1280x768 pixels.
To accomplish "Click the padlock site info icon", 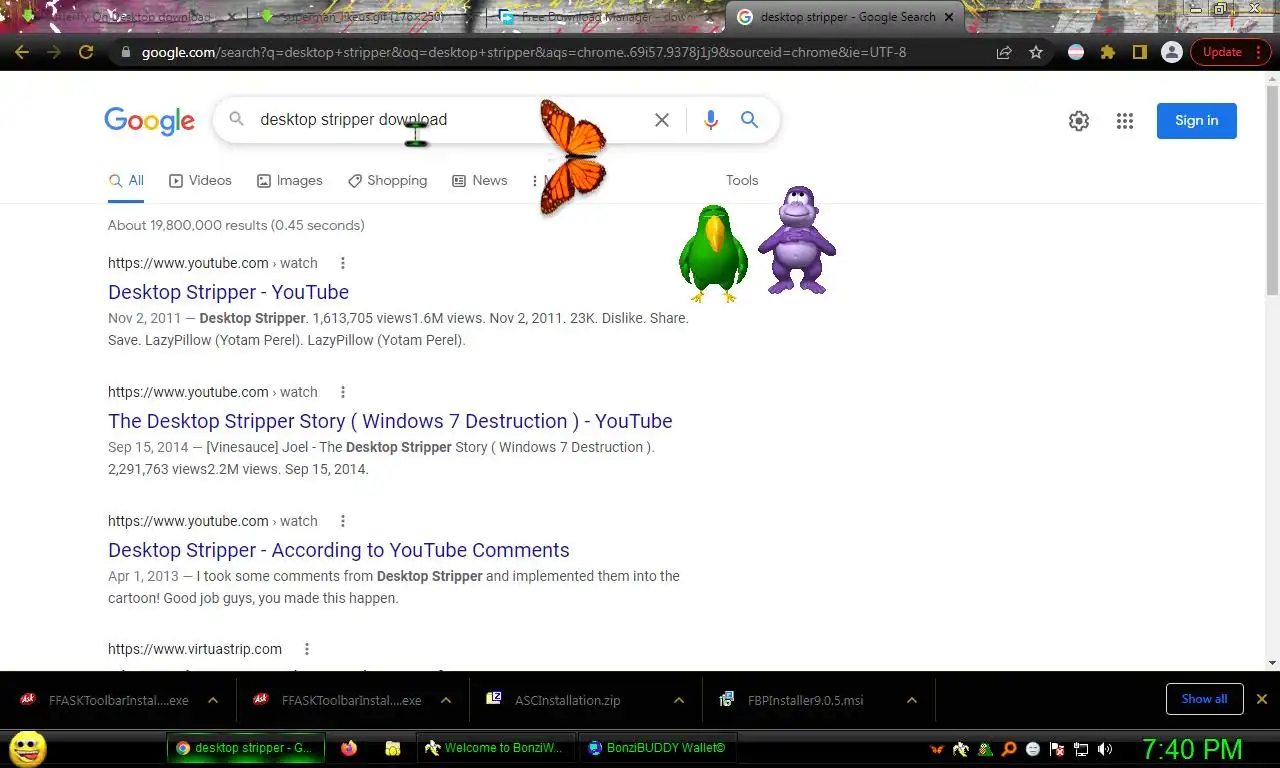I will click(x=125, y=52).
